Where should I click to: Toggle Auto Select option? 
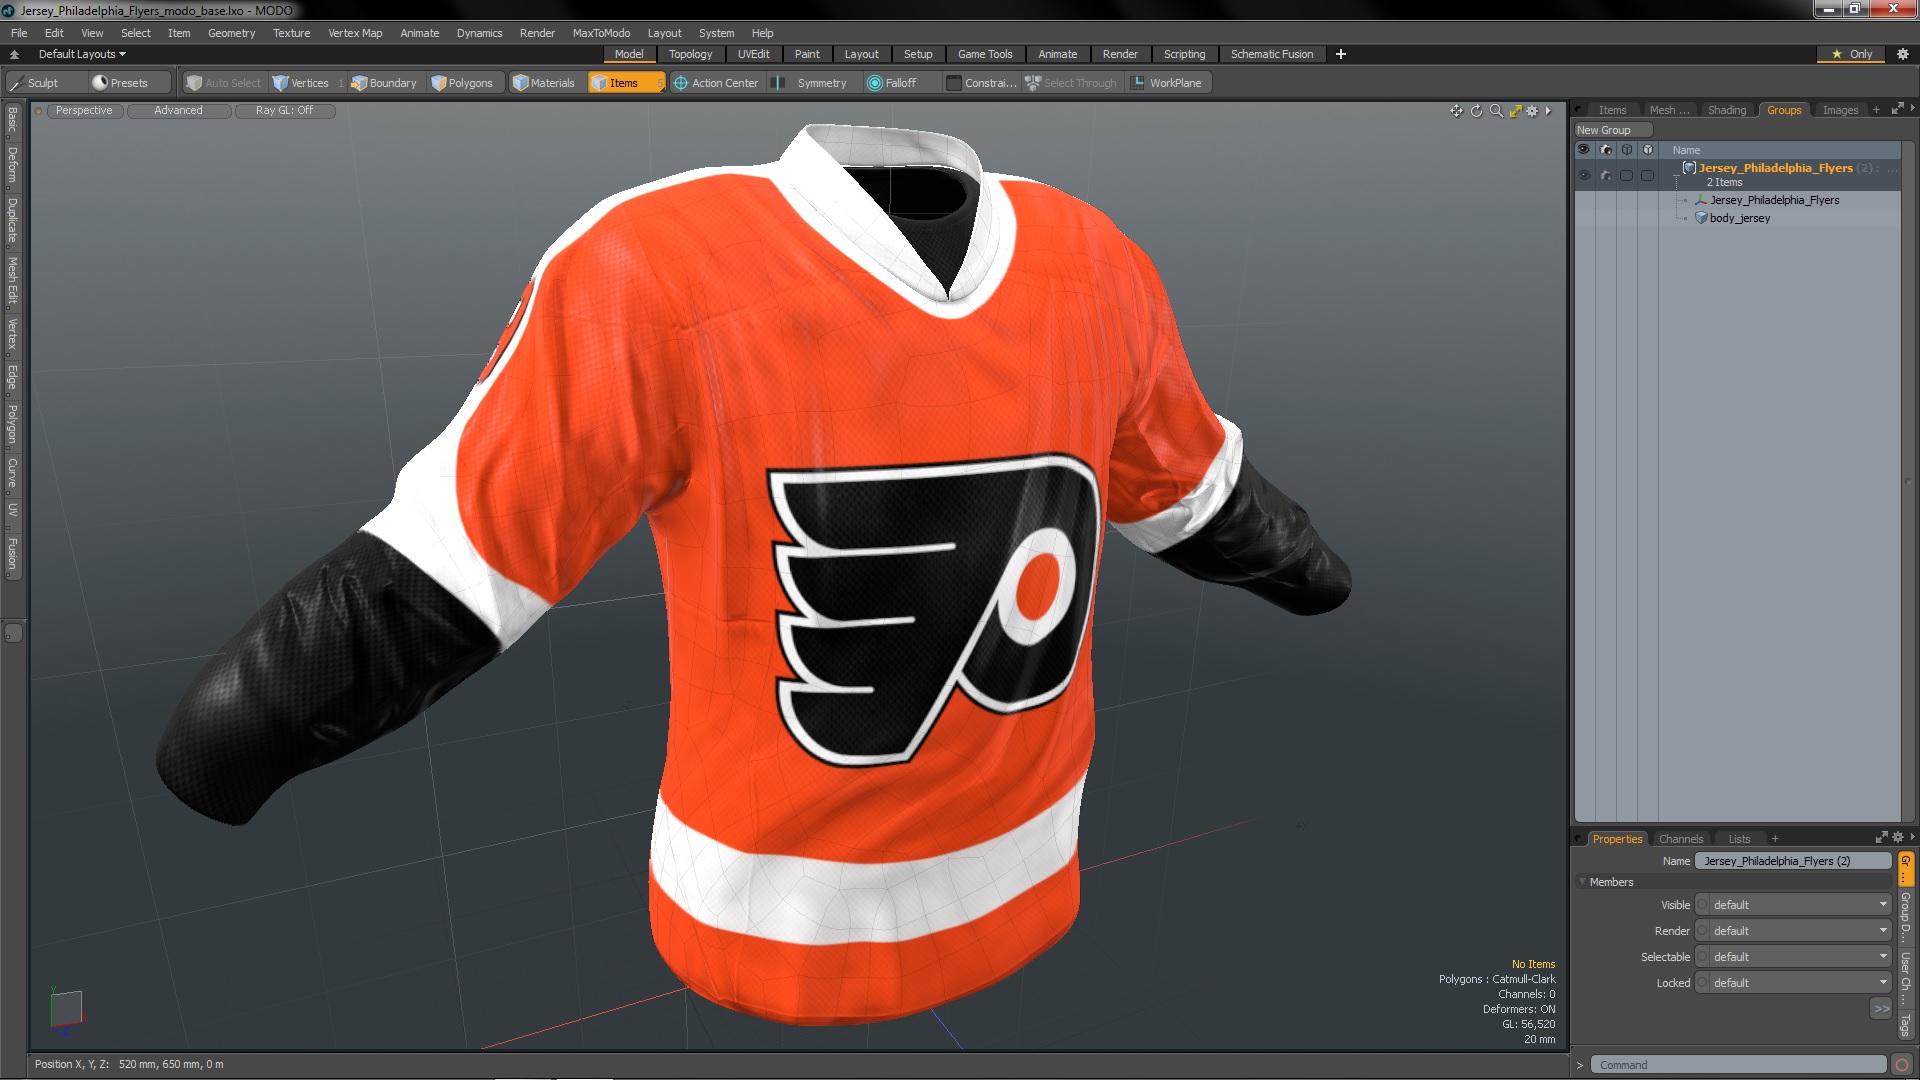click(x=224, y=83)
